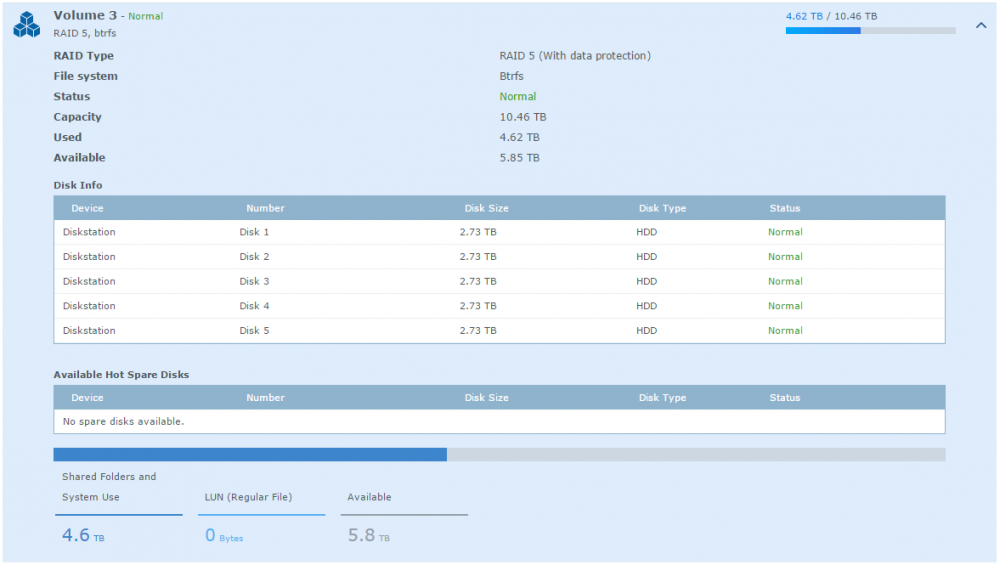The width and height of the screenshot is (1000, 565).
Task: Click Status header in Disk Info table
Action: [x=785, y=208]
